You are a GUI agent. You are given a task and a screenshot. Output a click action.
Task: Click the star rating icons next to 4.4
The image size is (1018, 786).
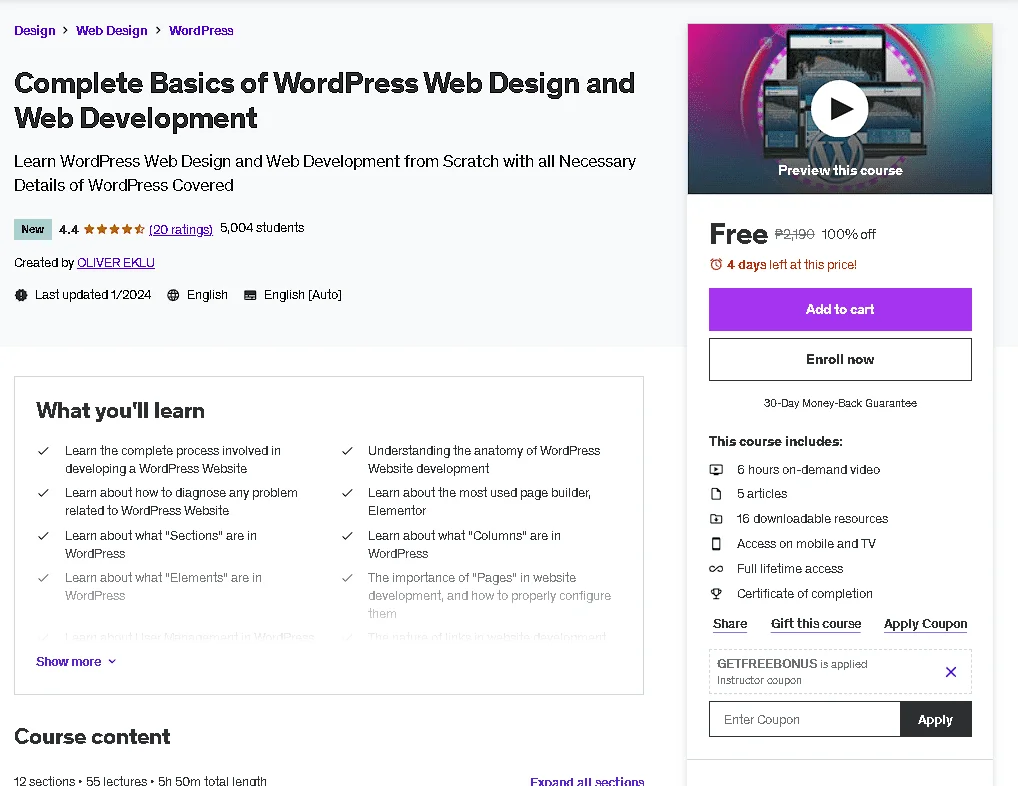(x=114, y=229)
